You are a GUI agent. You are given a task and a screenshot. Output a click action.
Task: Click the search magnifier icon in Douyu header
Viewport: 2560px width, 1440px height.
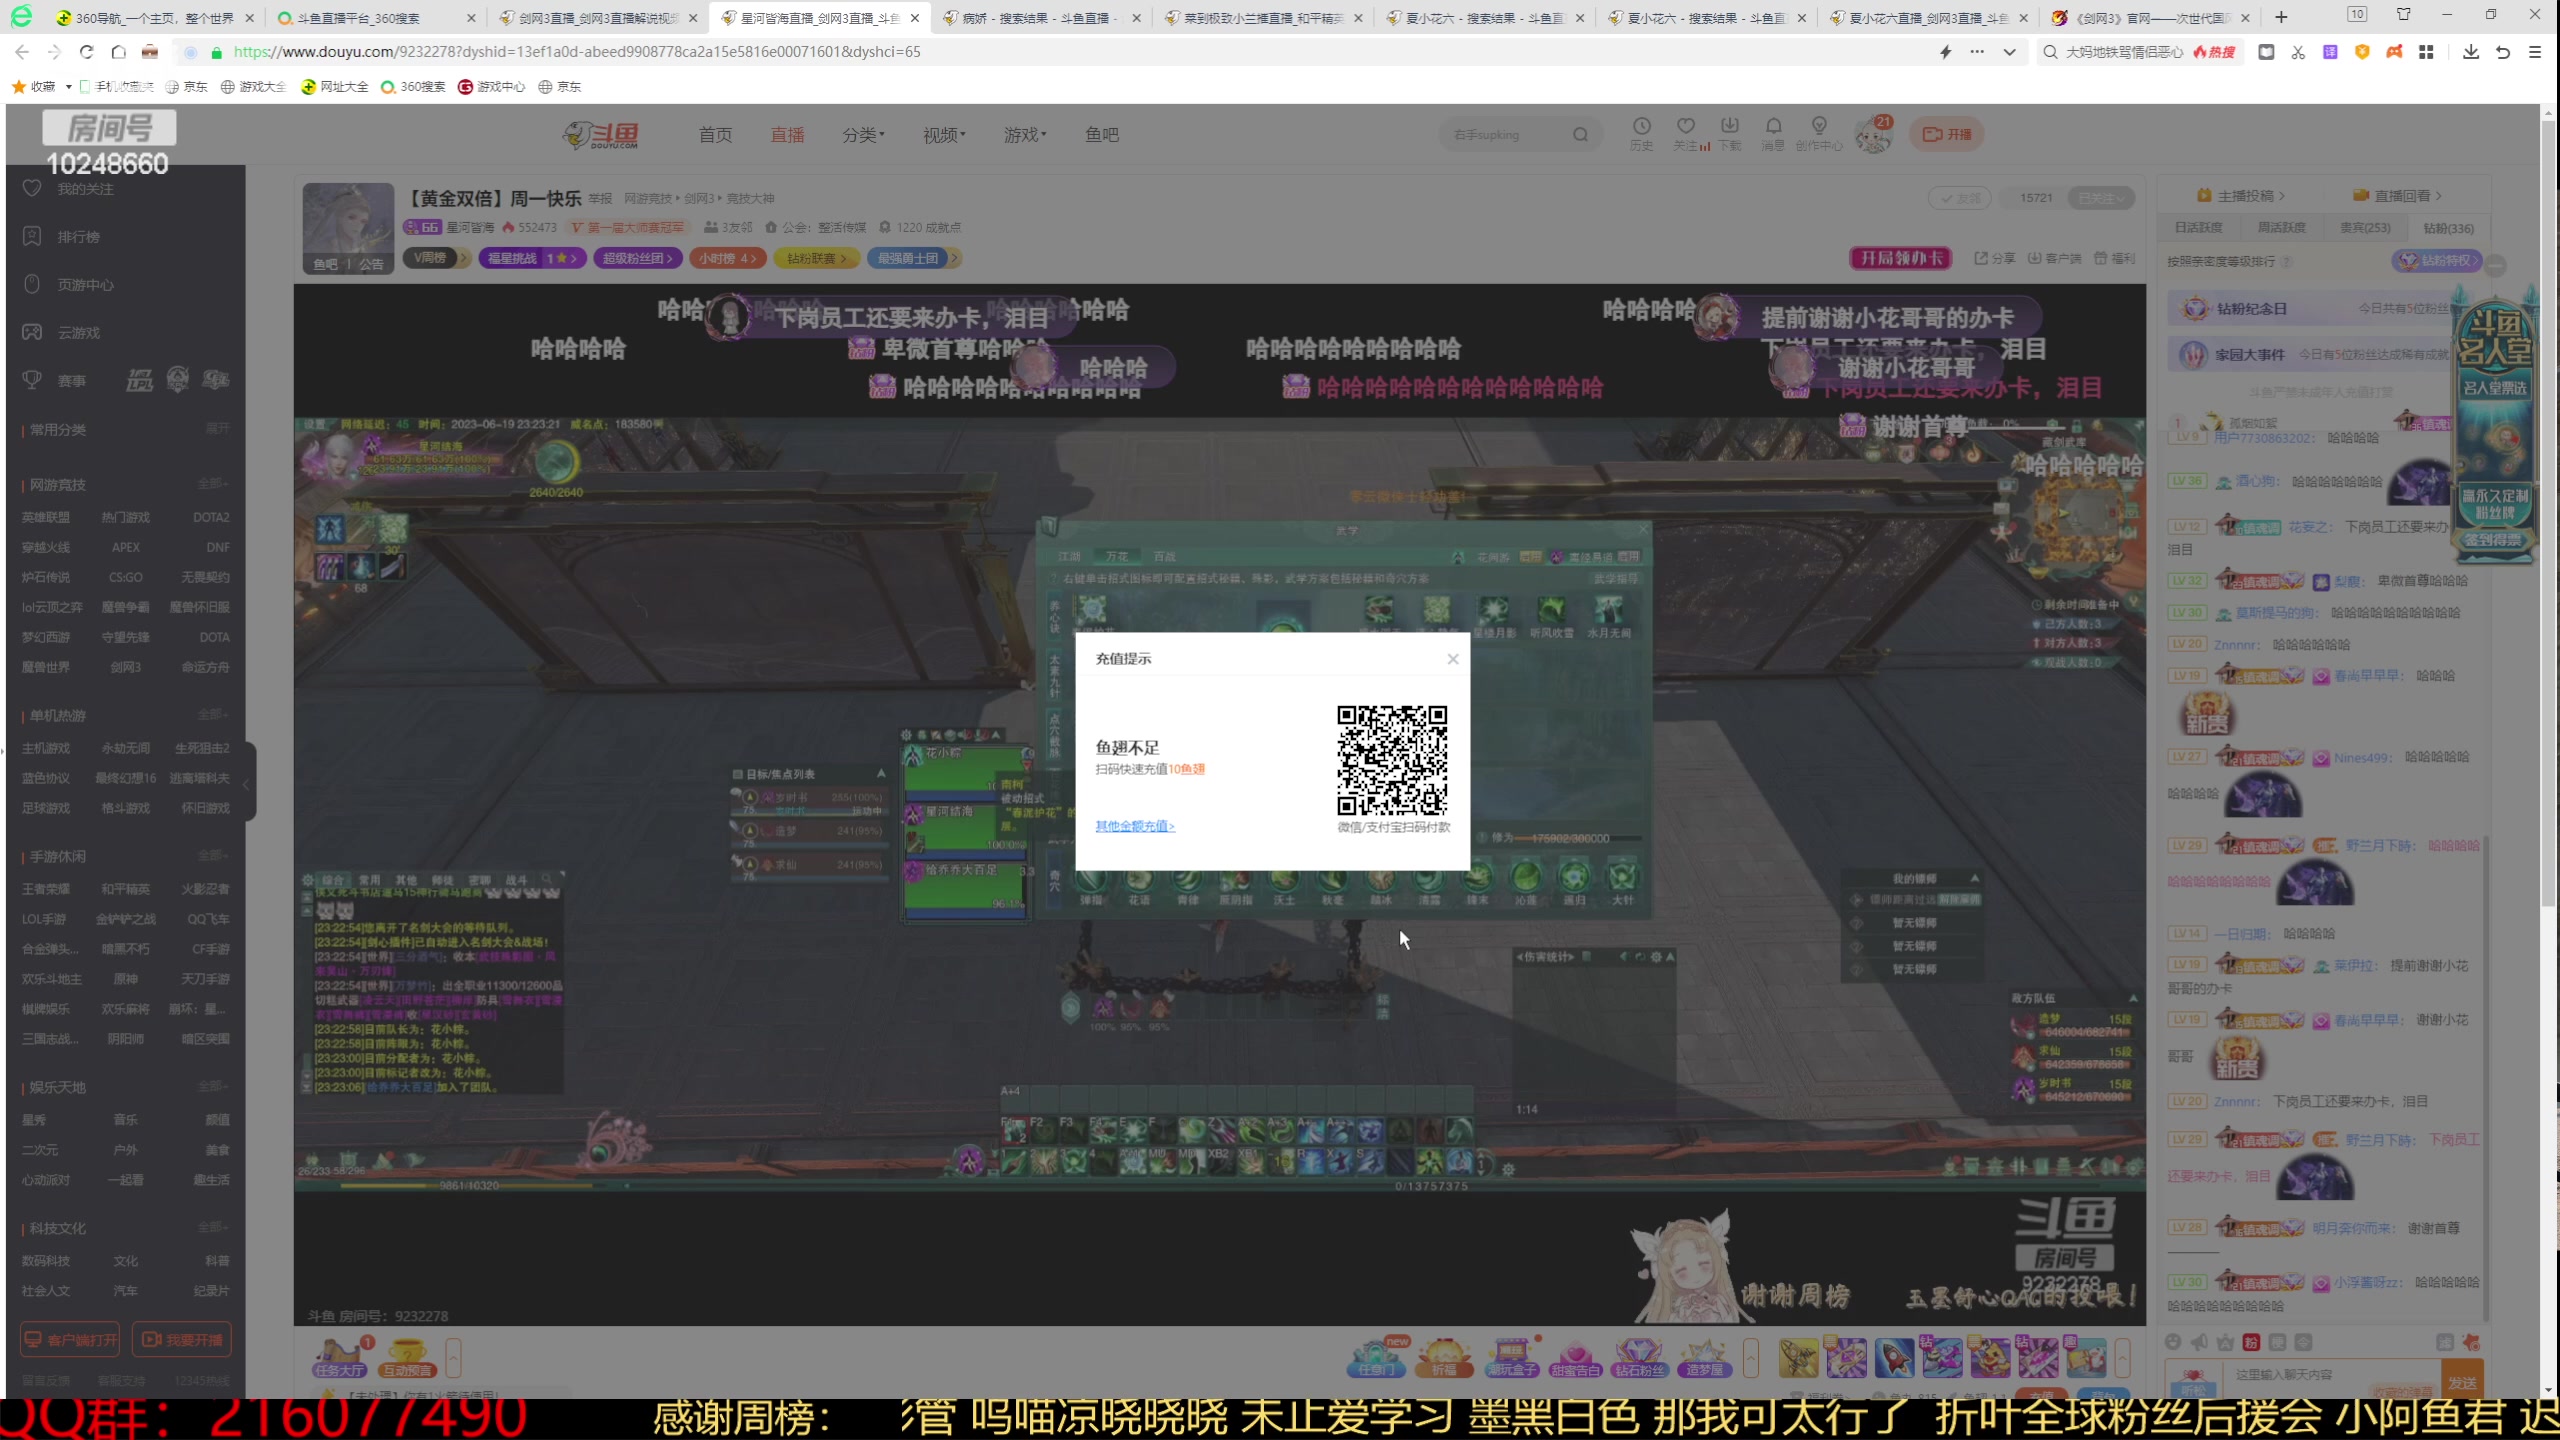click(x=1580, y=134)
